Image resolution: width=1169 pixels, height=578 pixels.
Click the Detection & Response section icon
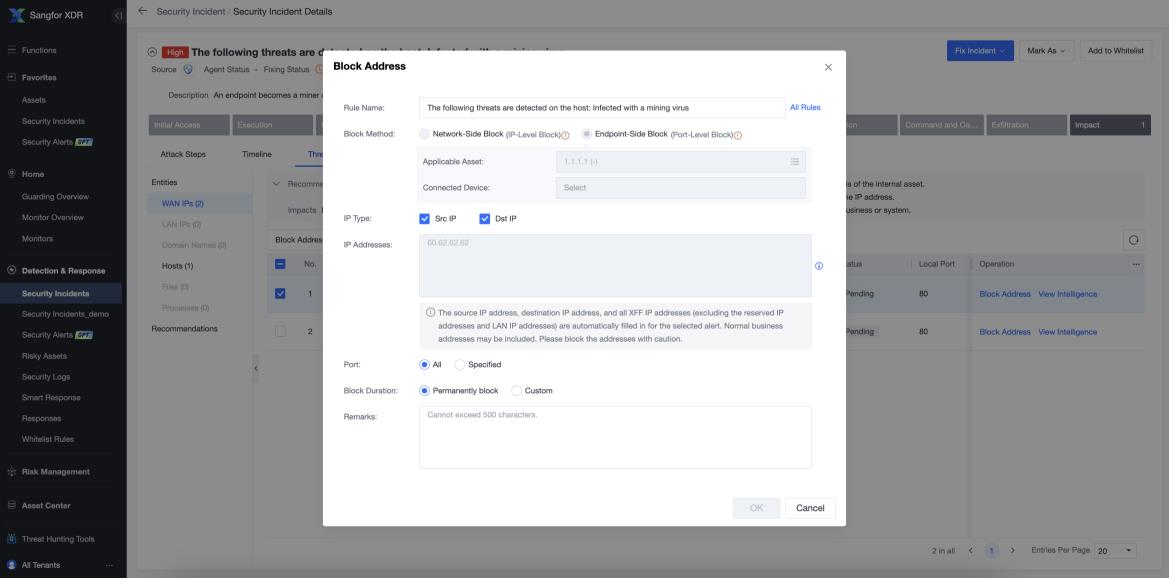11,271
